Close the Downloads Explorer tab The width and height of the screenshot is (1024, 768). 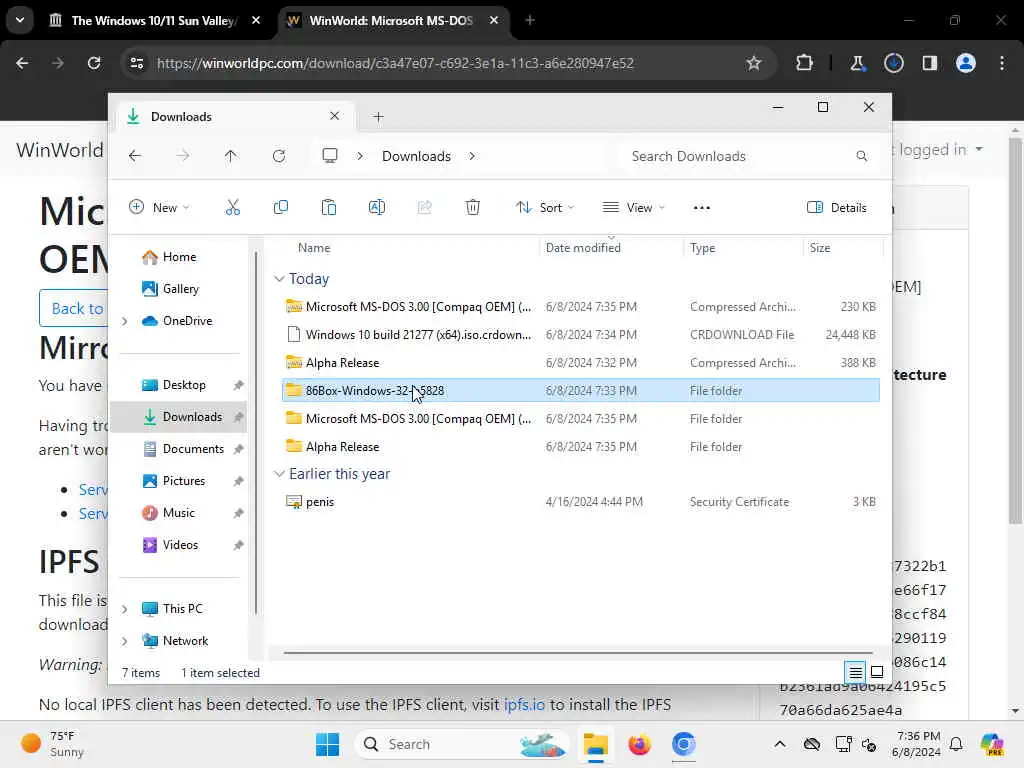point(334,116)
